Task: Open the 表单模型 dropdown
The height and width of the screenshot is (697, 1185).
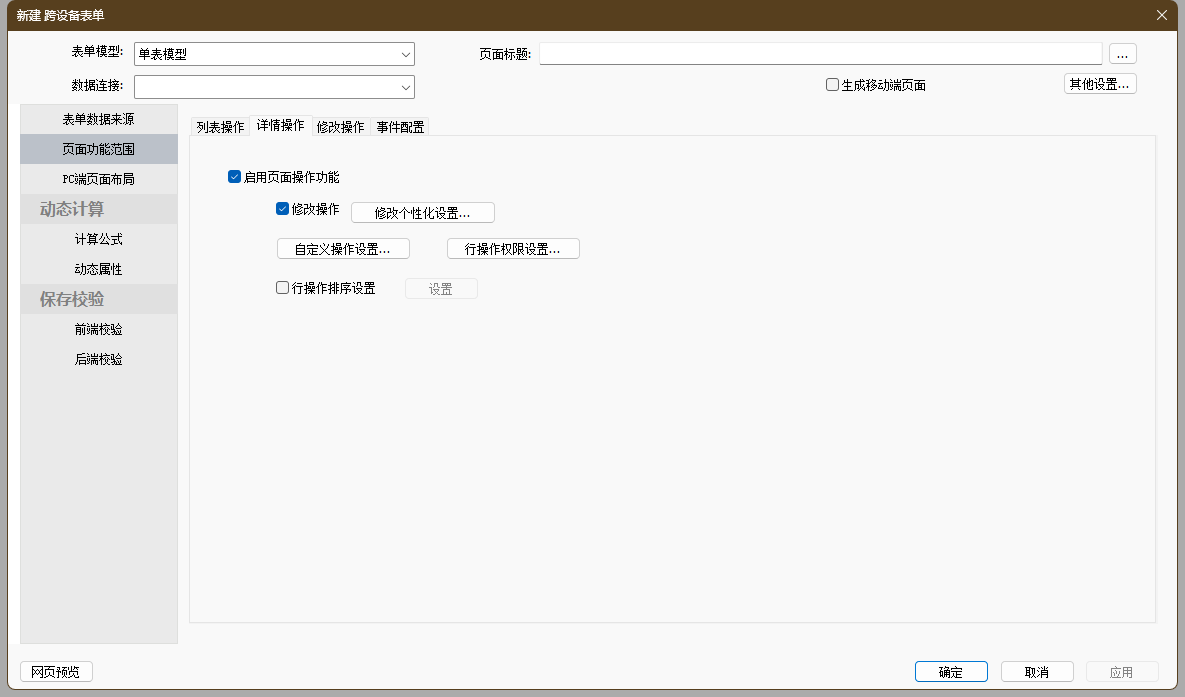Action: 406,54
